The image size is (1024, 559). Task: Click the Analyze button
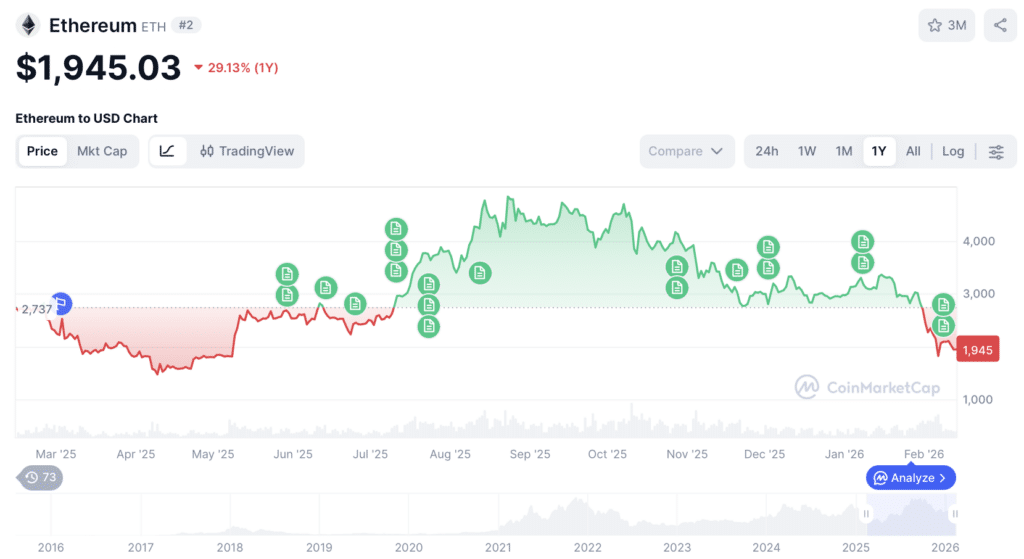[x=910, y=478]
